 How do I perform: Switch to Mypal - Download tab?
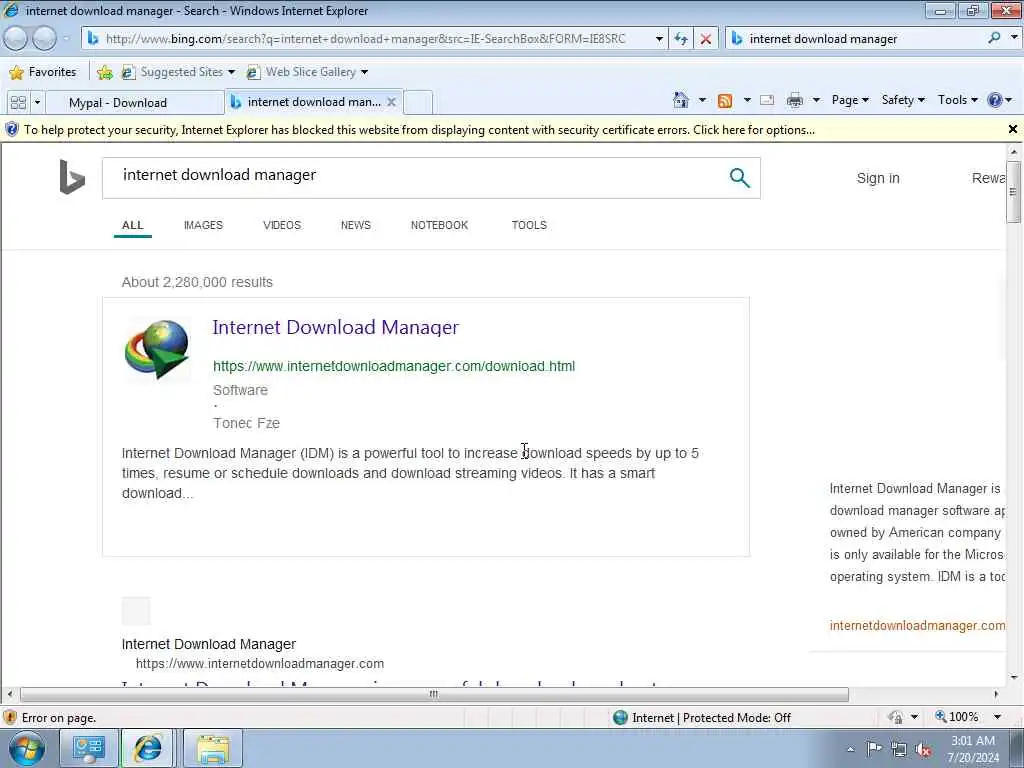(x=136, y=103)
